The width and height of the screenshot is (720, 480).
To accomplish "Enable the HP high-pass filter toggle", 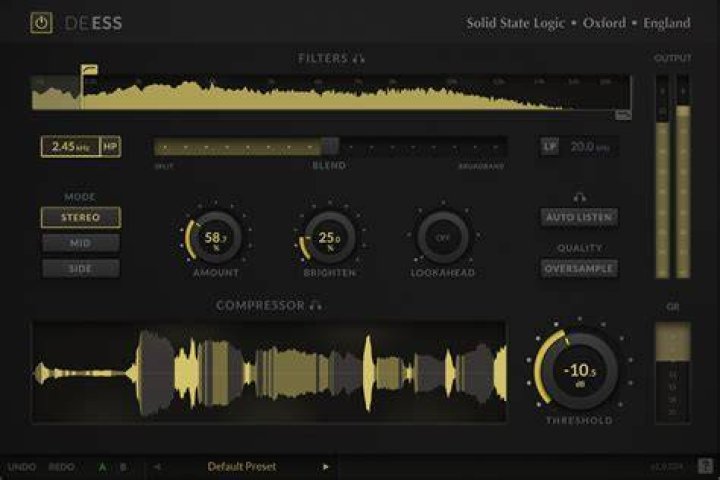I will click(111, 147).
